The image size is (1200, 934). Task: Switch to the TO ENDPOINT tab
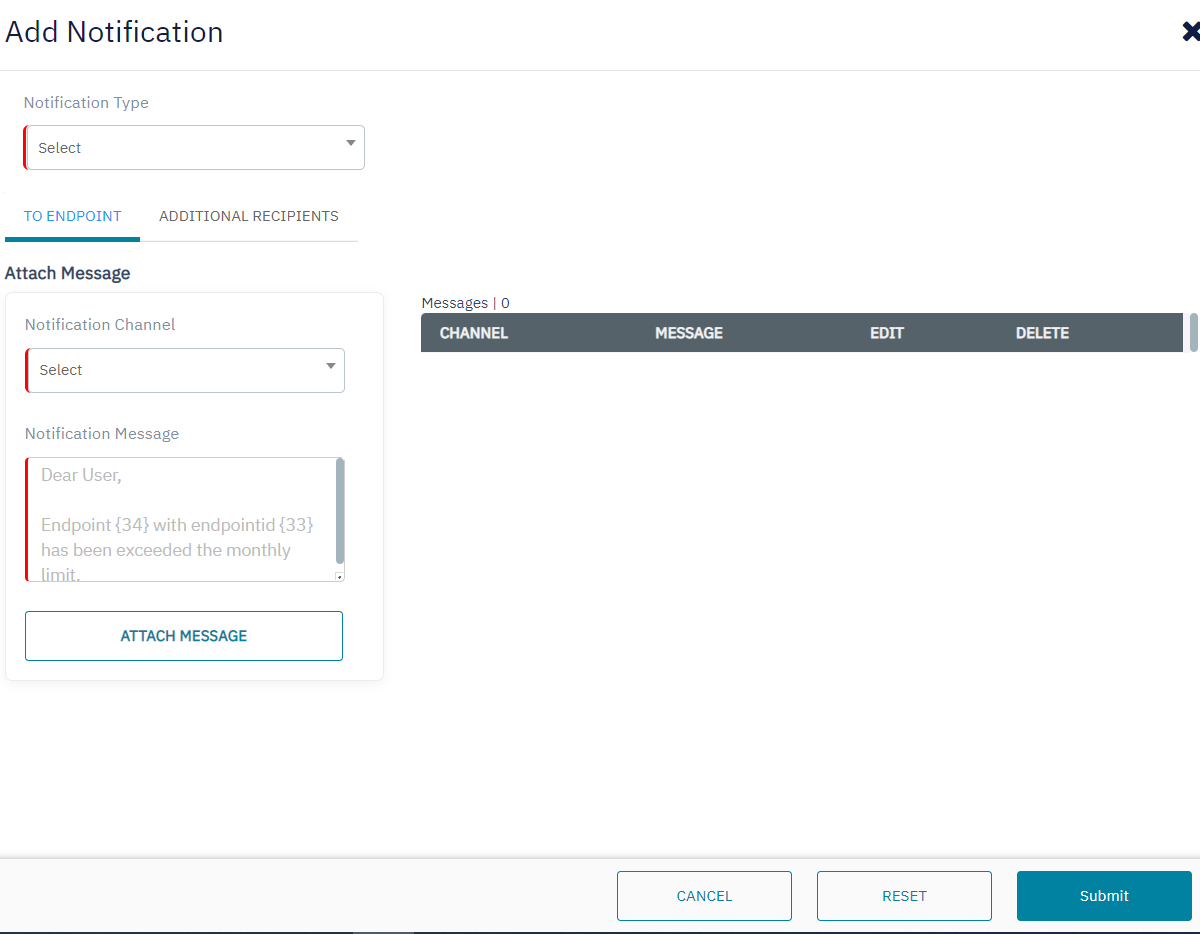[x=73, y=216]
